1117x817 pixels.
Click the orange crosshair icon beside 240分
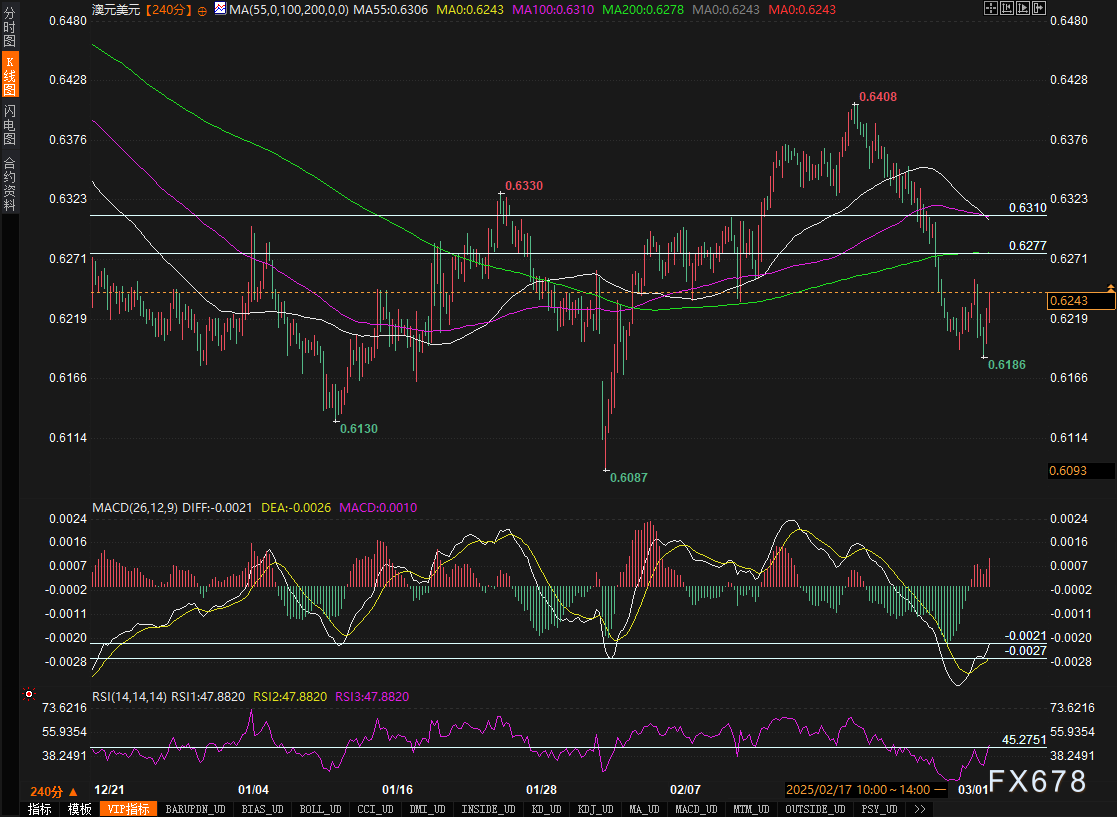(x=203, y=9)
